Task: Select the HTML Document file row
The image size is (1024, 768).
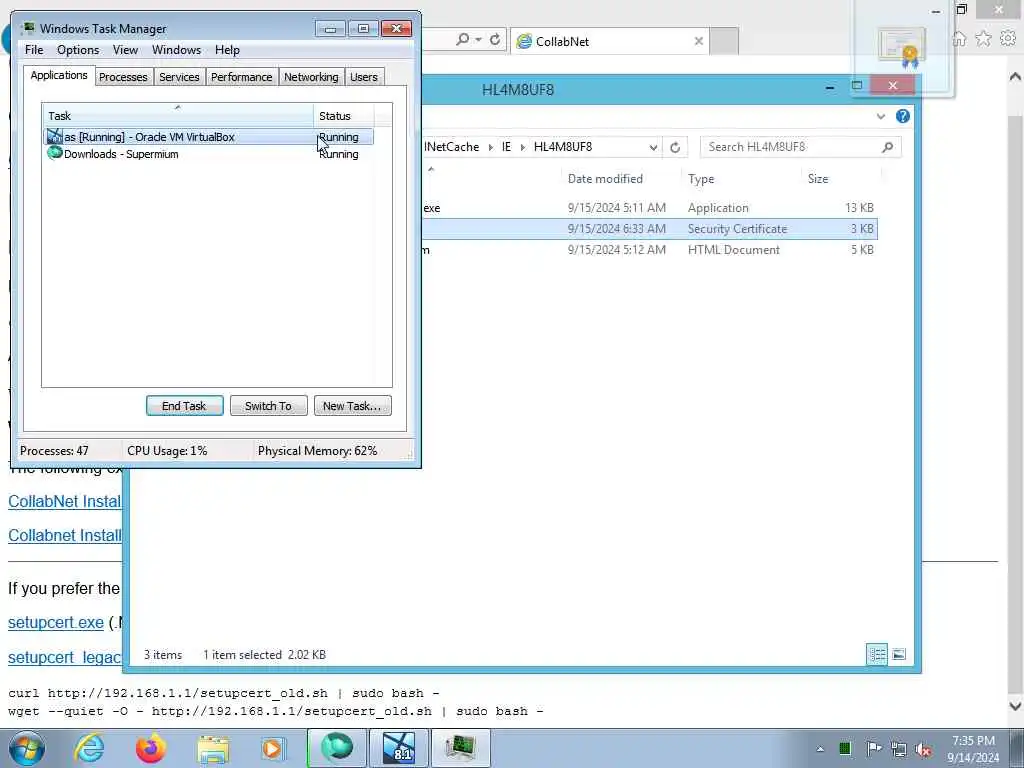Action: pos(649,249)
